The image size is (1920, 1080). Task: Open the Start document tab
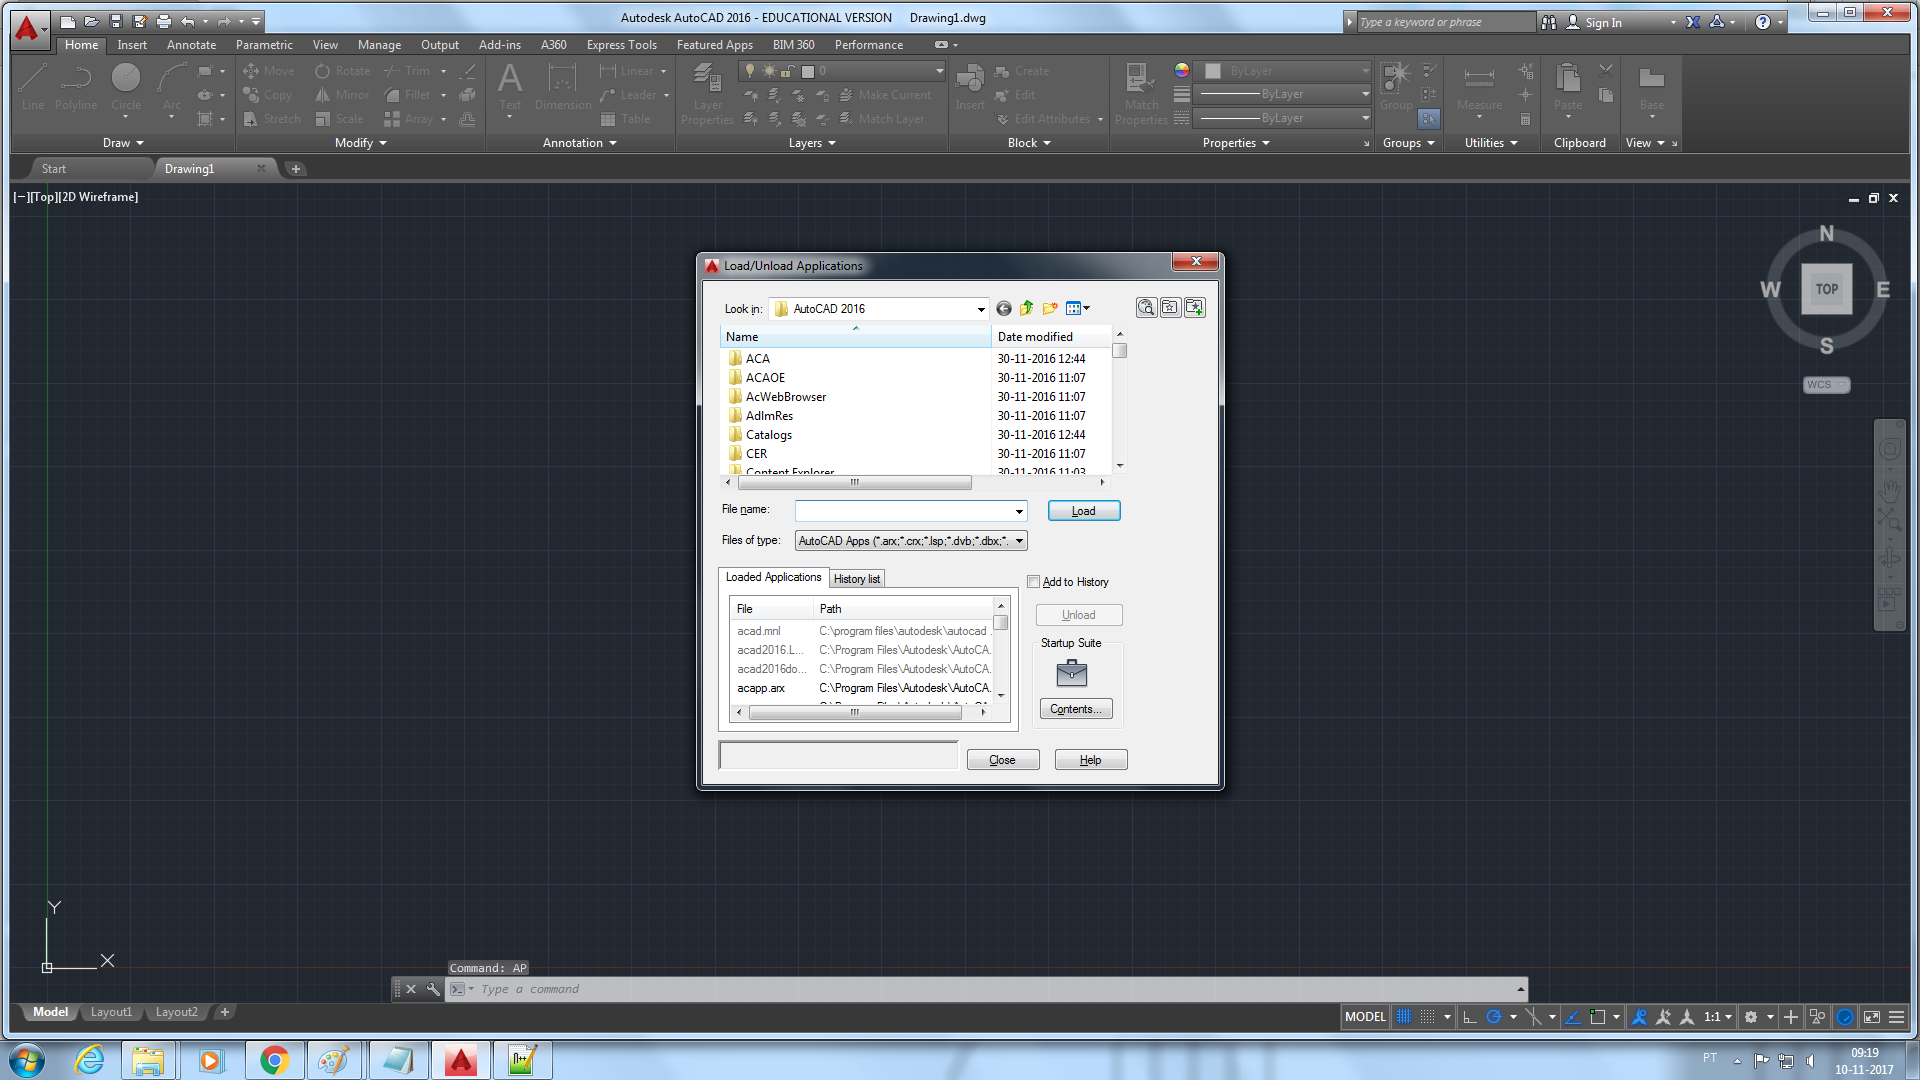(x=54, y=169)
